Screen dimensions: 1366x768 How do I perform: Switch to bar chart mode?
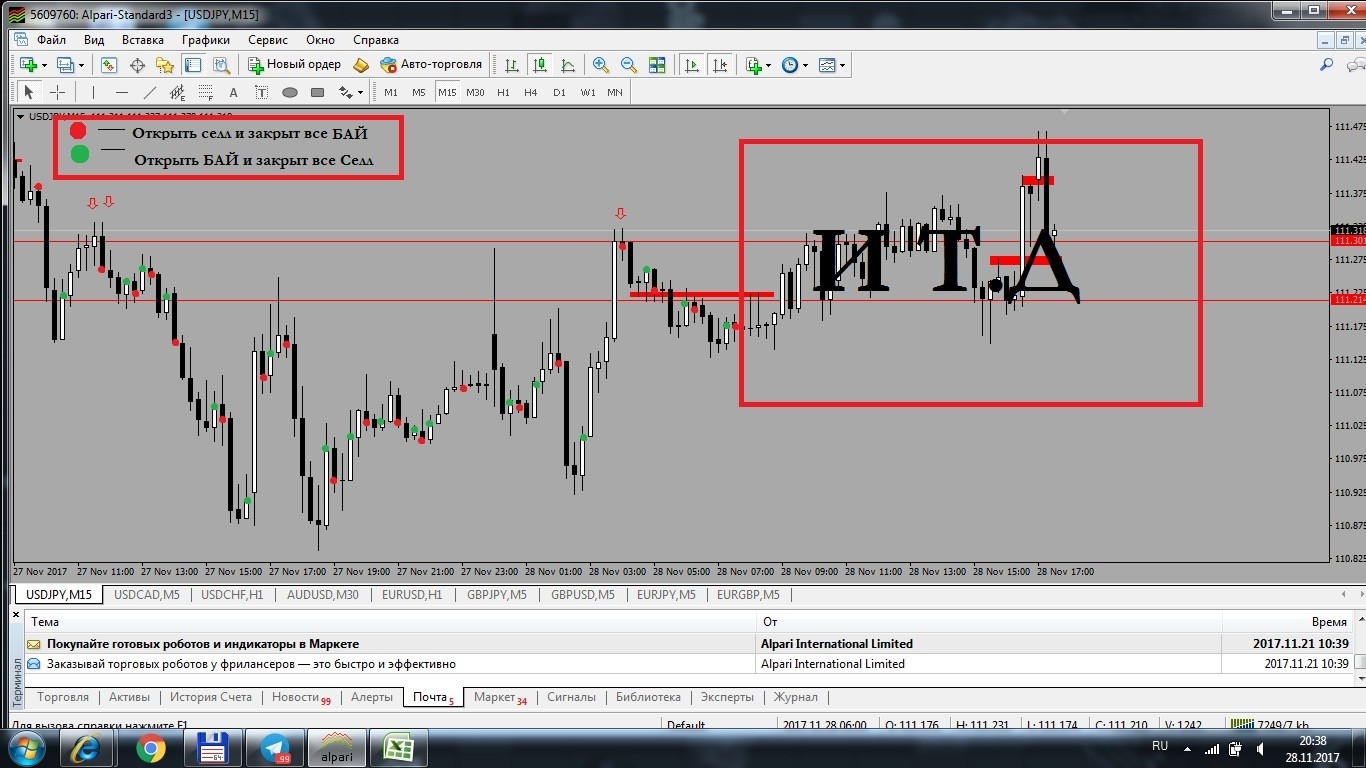click(x=511, y=65)
